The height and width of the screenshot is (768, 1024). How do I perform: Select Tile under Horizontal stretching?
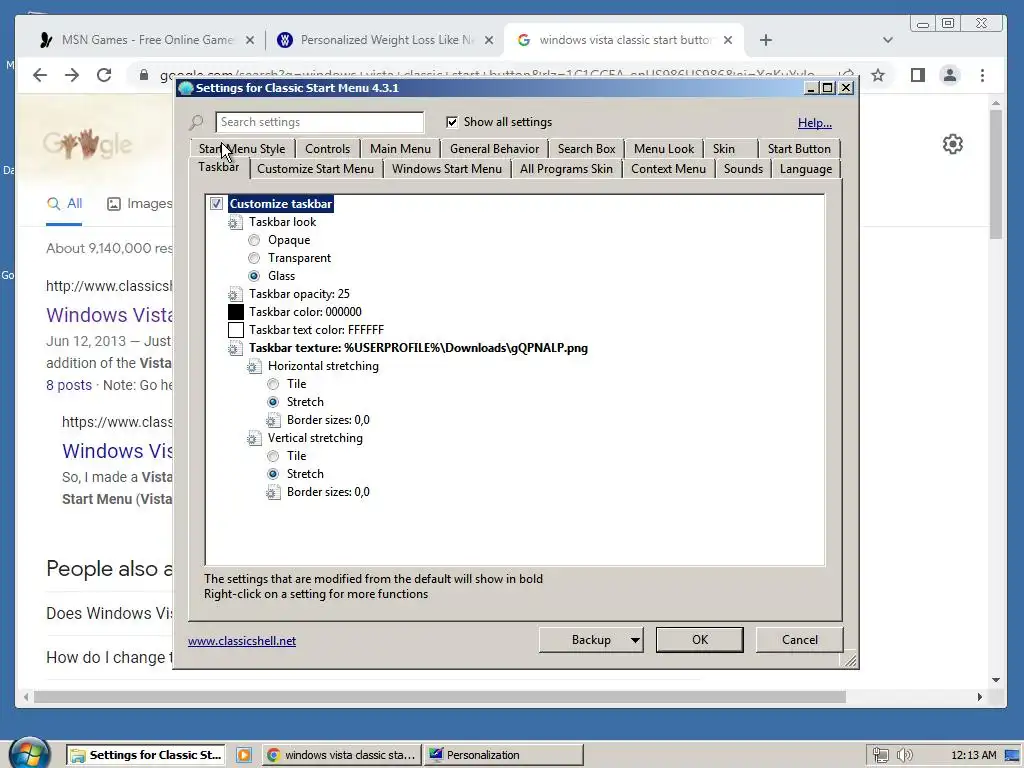(273, 384)
